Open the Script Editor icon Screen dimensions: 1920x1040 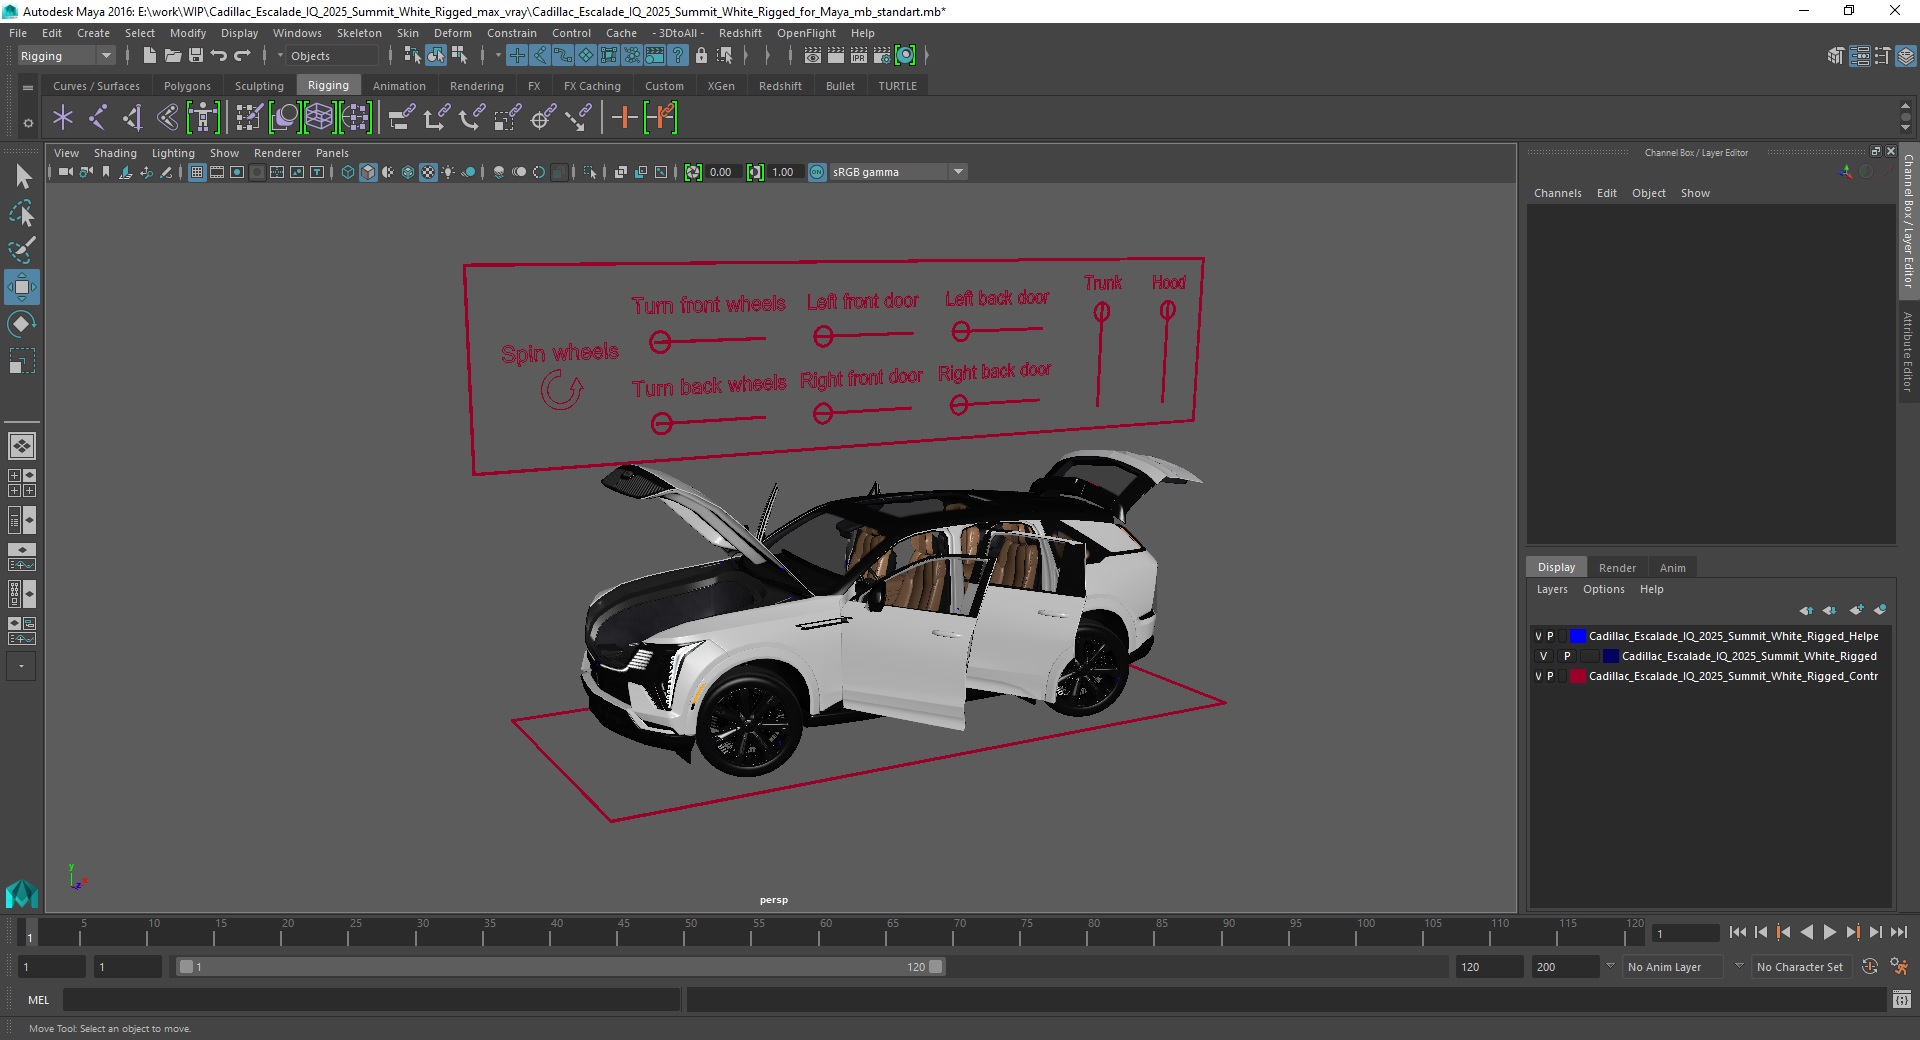pyautogui.click(x=1902, y=999)
